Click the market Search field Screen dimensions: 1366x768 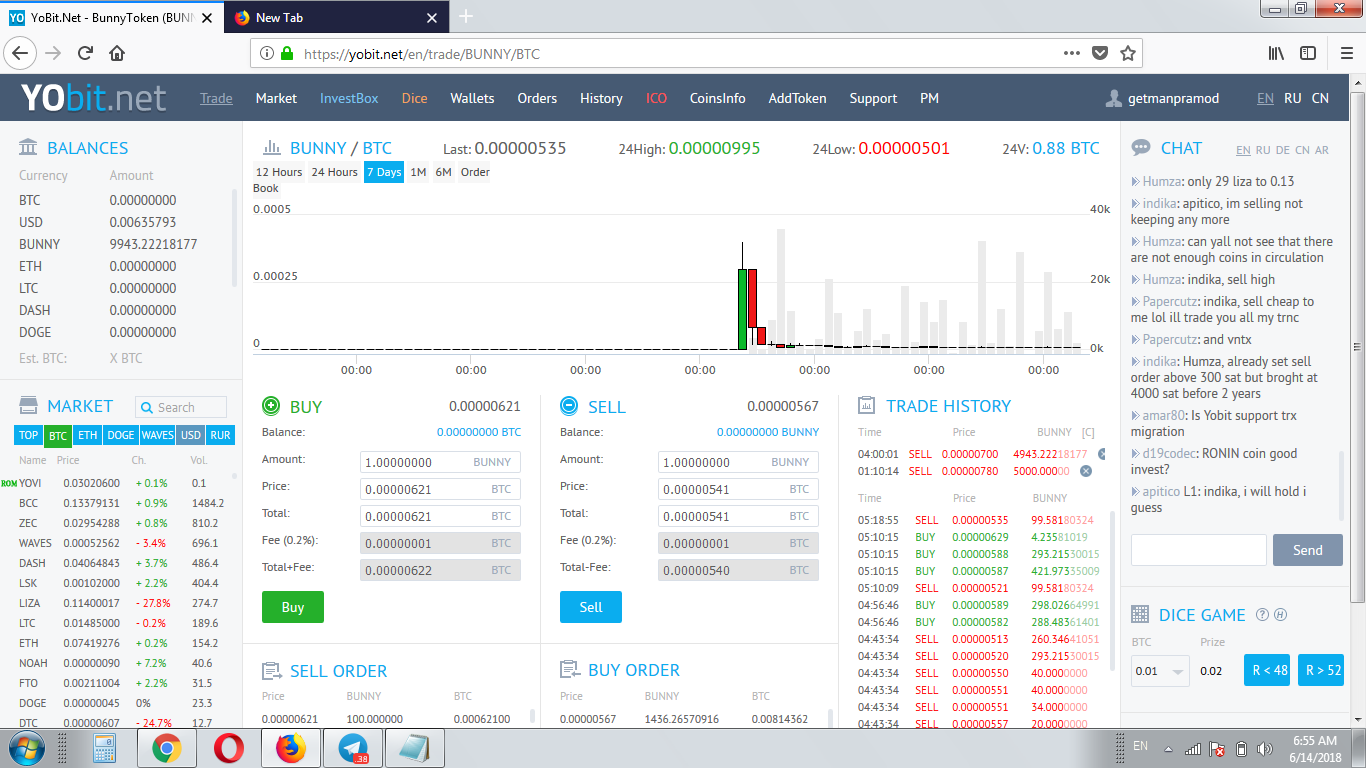point(181,407)
